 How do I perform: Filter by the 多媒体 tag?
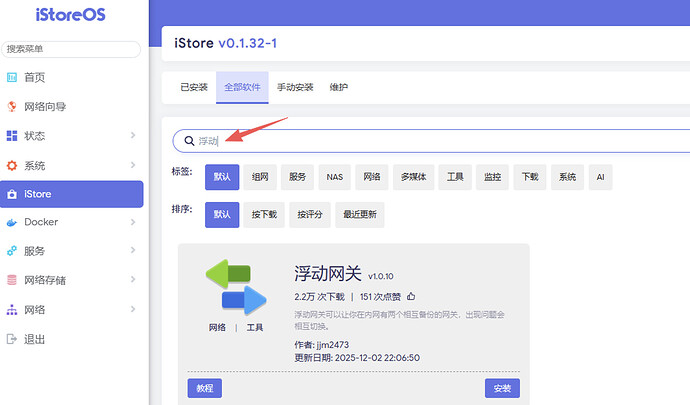[x=414, y=177]
